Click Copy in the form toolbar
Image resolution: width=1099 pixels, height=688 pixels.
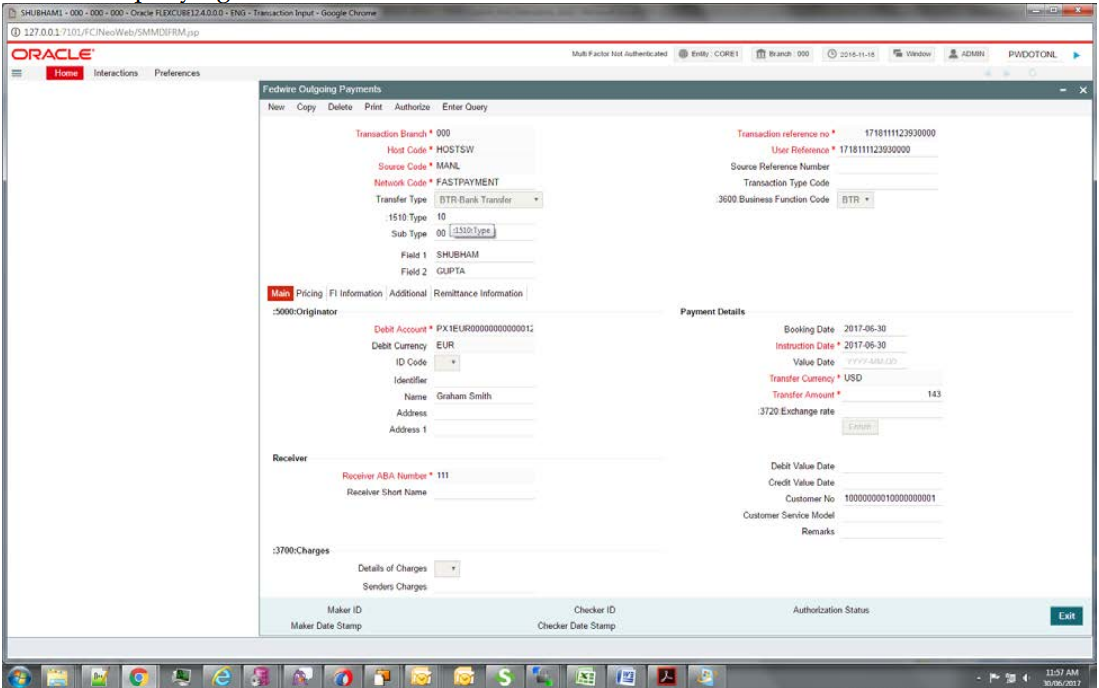click(306, 107)
